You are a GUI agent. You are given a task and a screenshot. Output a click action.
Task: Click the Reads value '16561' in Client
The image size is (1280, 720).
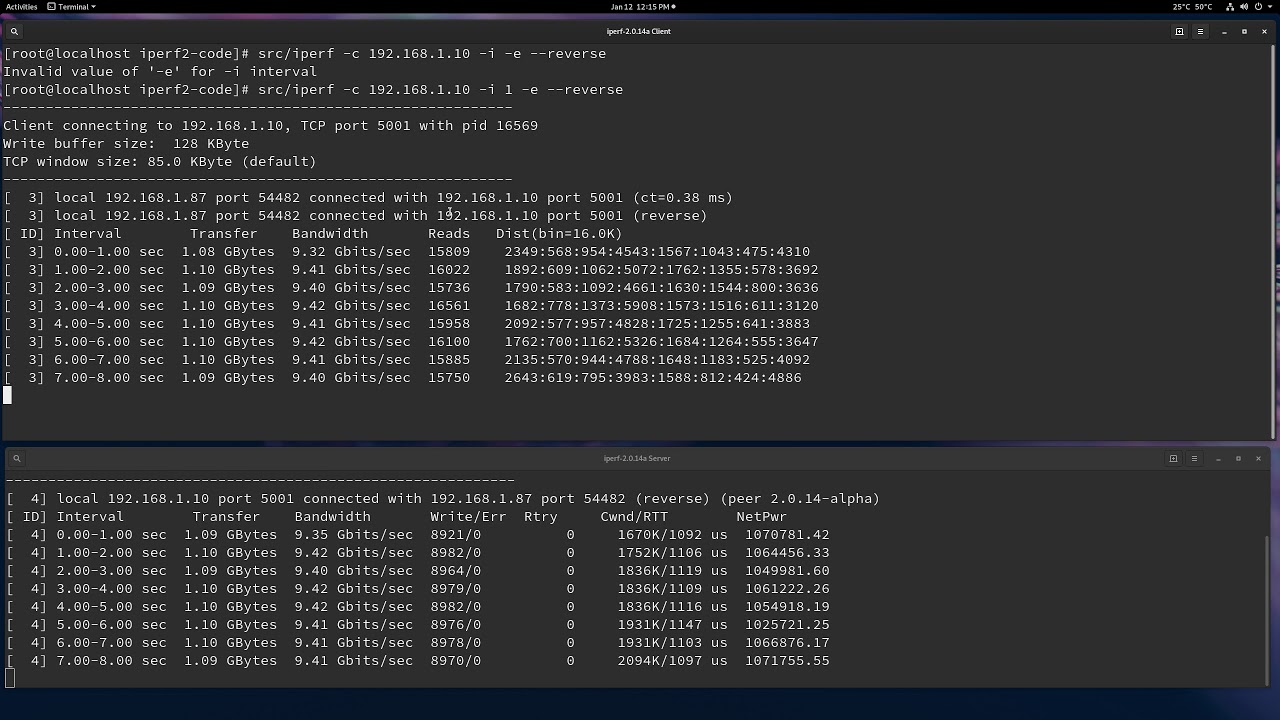[449, 305]
